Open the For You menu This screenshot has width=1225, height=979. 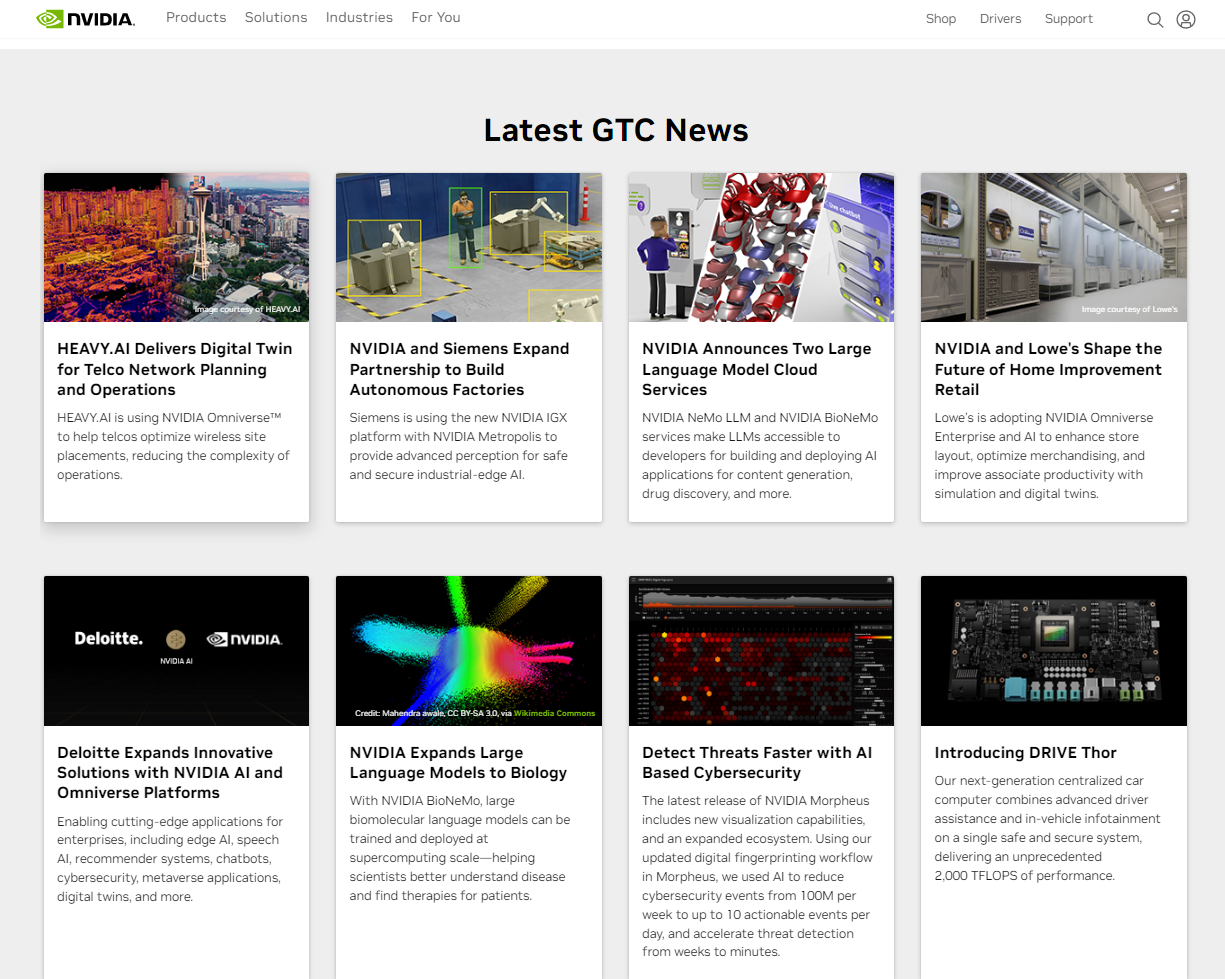pyautogui.click(x=436, y=18)
